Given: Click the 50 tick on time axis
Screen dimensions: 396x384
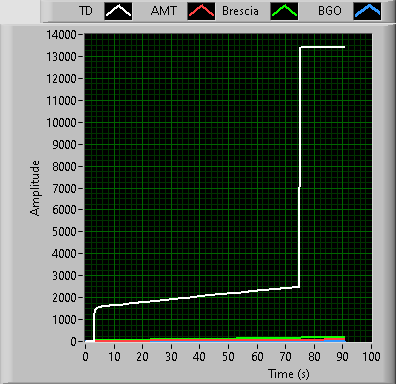Looking at the screenshot, I should [228, 357].
